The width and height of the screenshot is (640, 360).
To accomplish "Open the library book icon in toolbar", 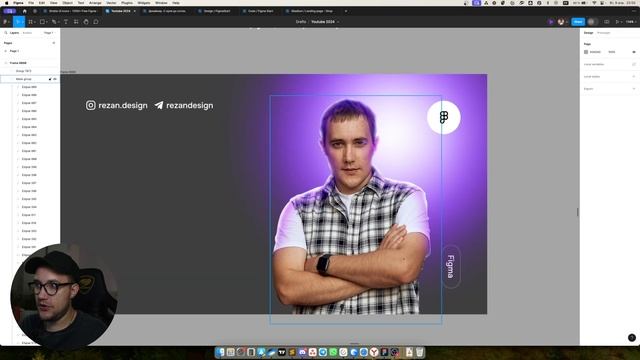I will pos(607,22).
